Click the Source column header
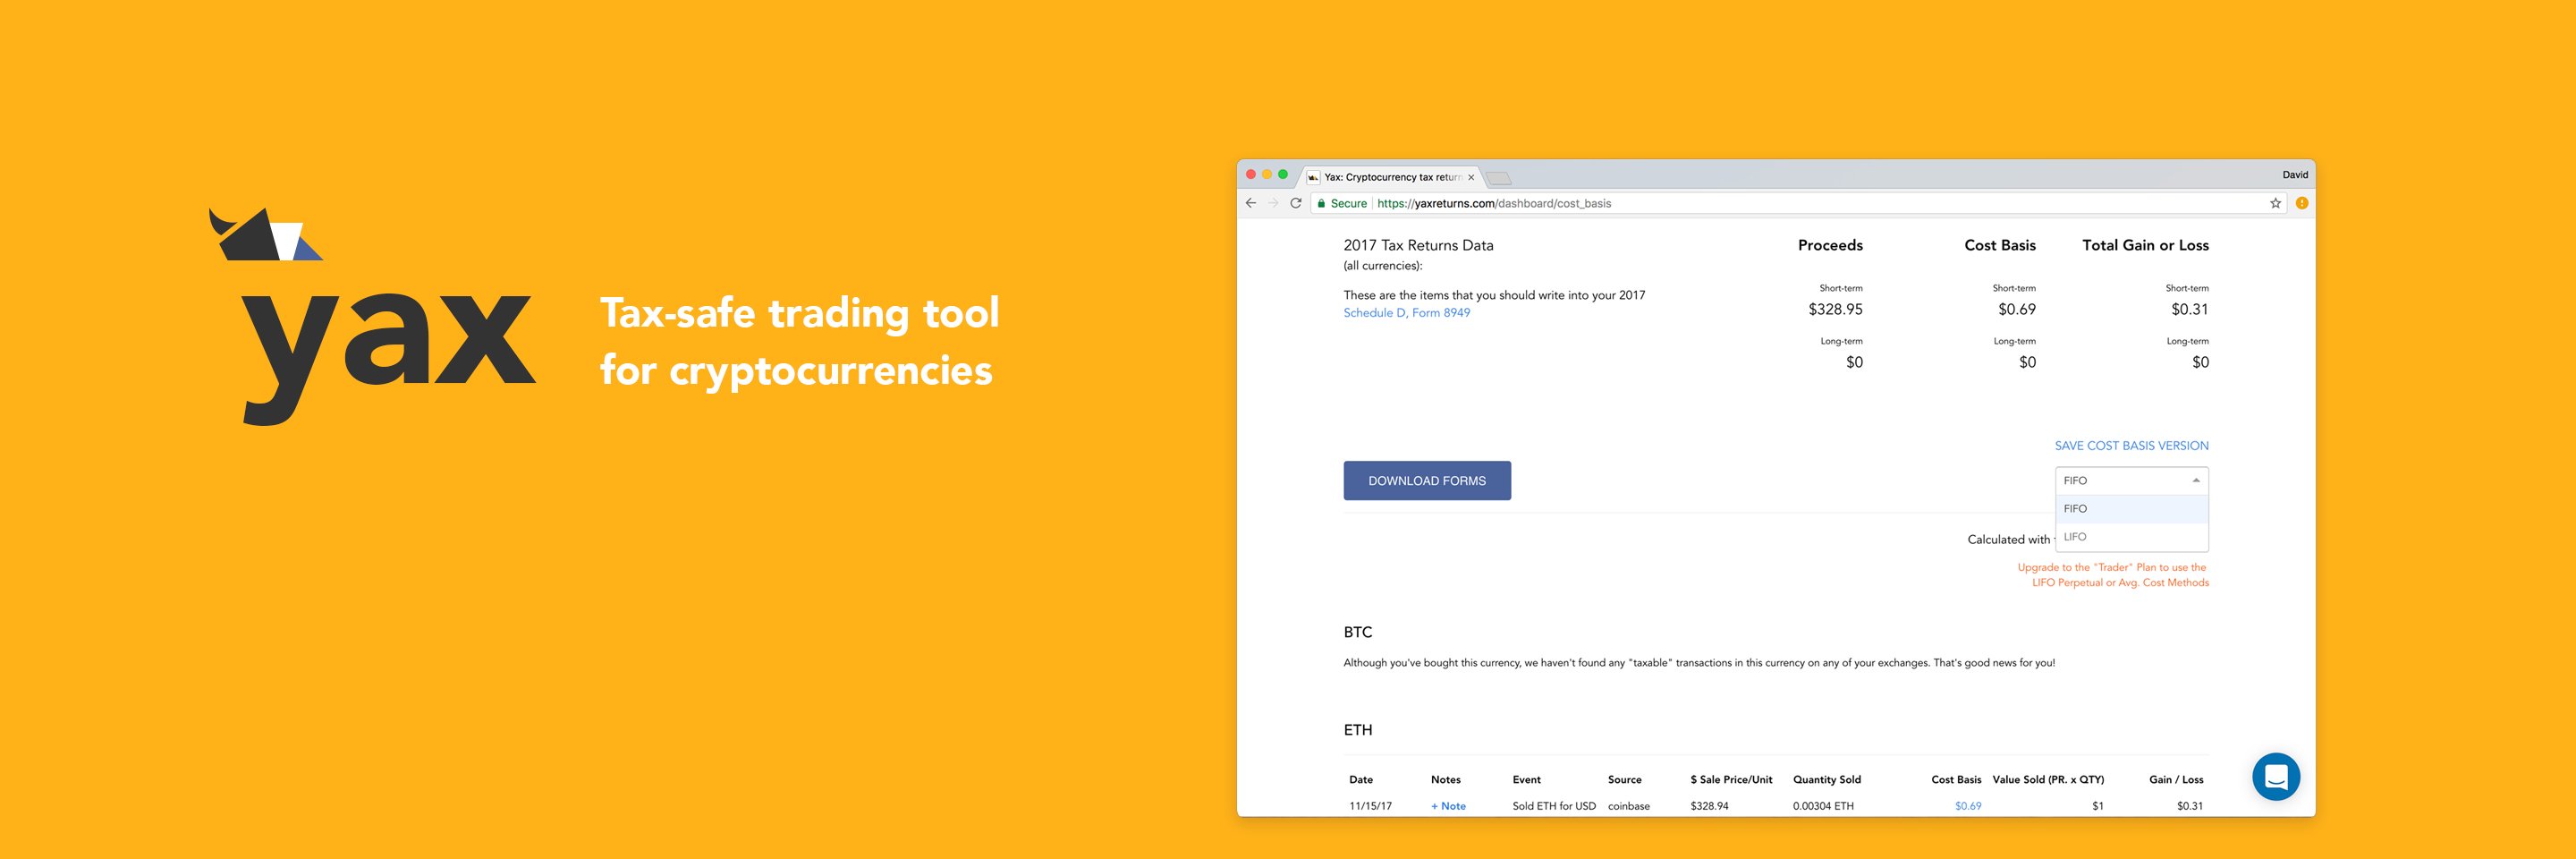2576x859 pixels. tap(1625, 780)
